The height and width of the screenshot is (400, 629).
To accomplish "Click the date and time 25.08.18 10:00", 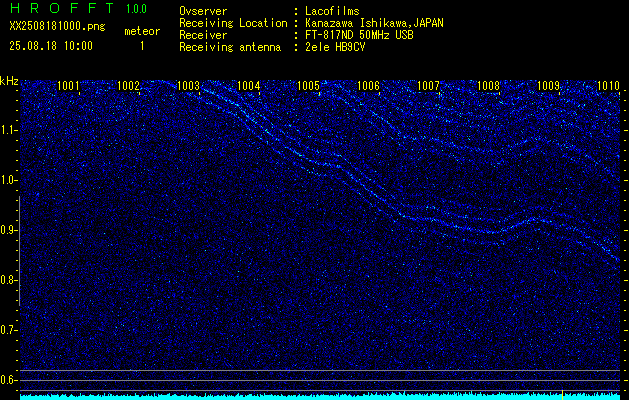I will tap(51, 46).
